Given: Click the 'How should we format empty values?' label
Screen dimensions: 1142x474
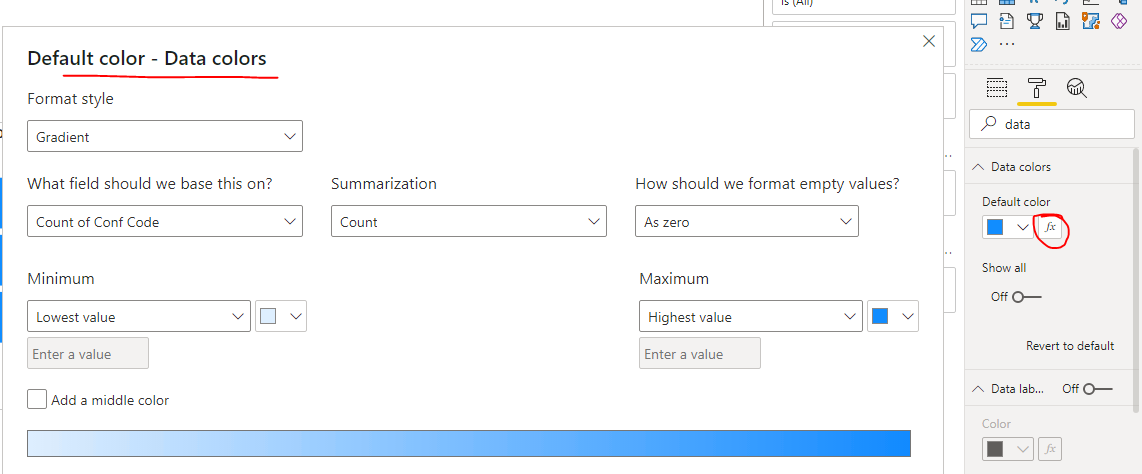Looking at the screenshot, I should tap(768, 183).
